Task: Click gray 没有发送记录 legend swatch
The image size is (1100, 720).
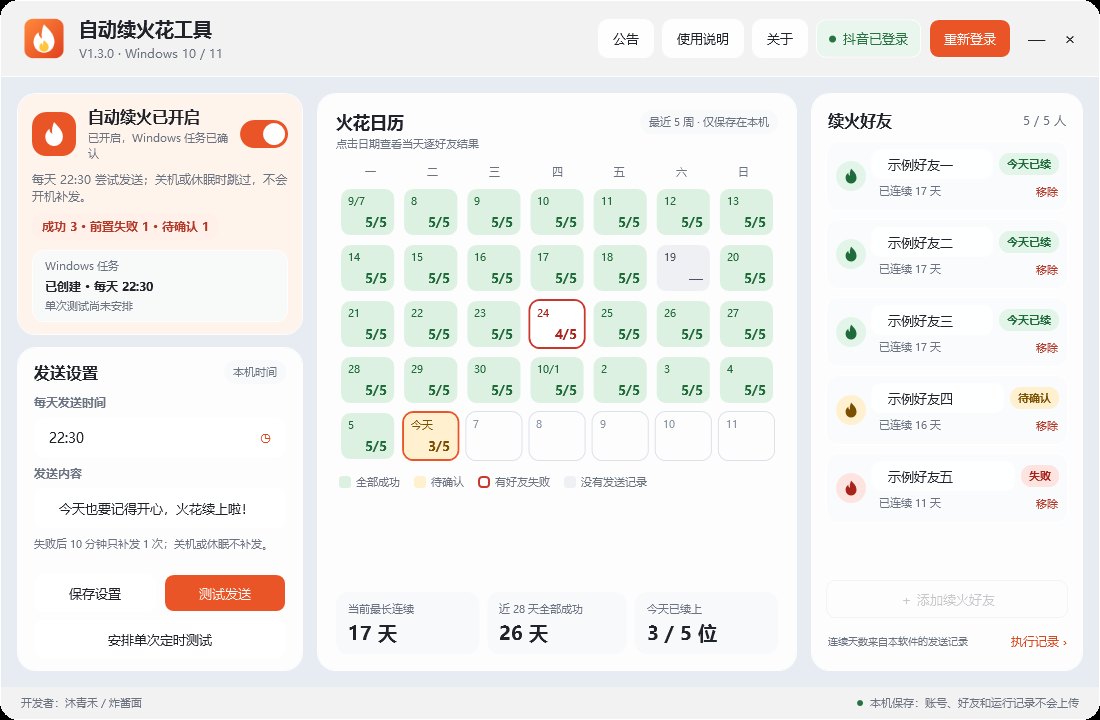Action: [570, 482]
